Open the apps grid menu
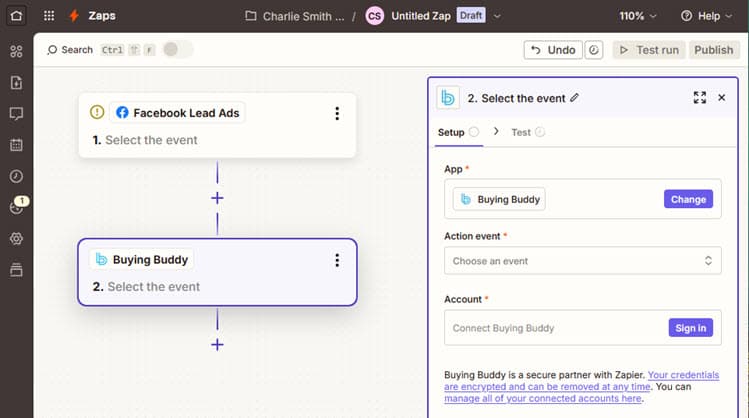The width and height of the screenshot is (749, 418). 49,16
